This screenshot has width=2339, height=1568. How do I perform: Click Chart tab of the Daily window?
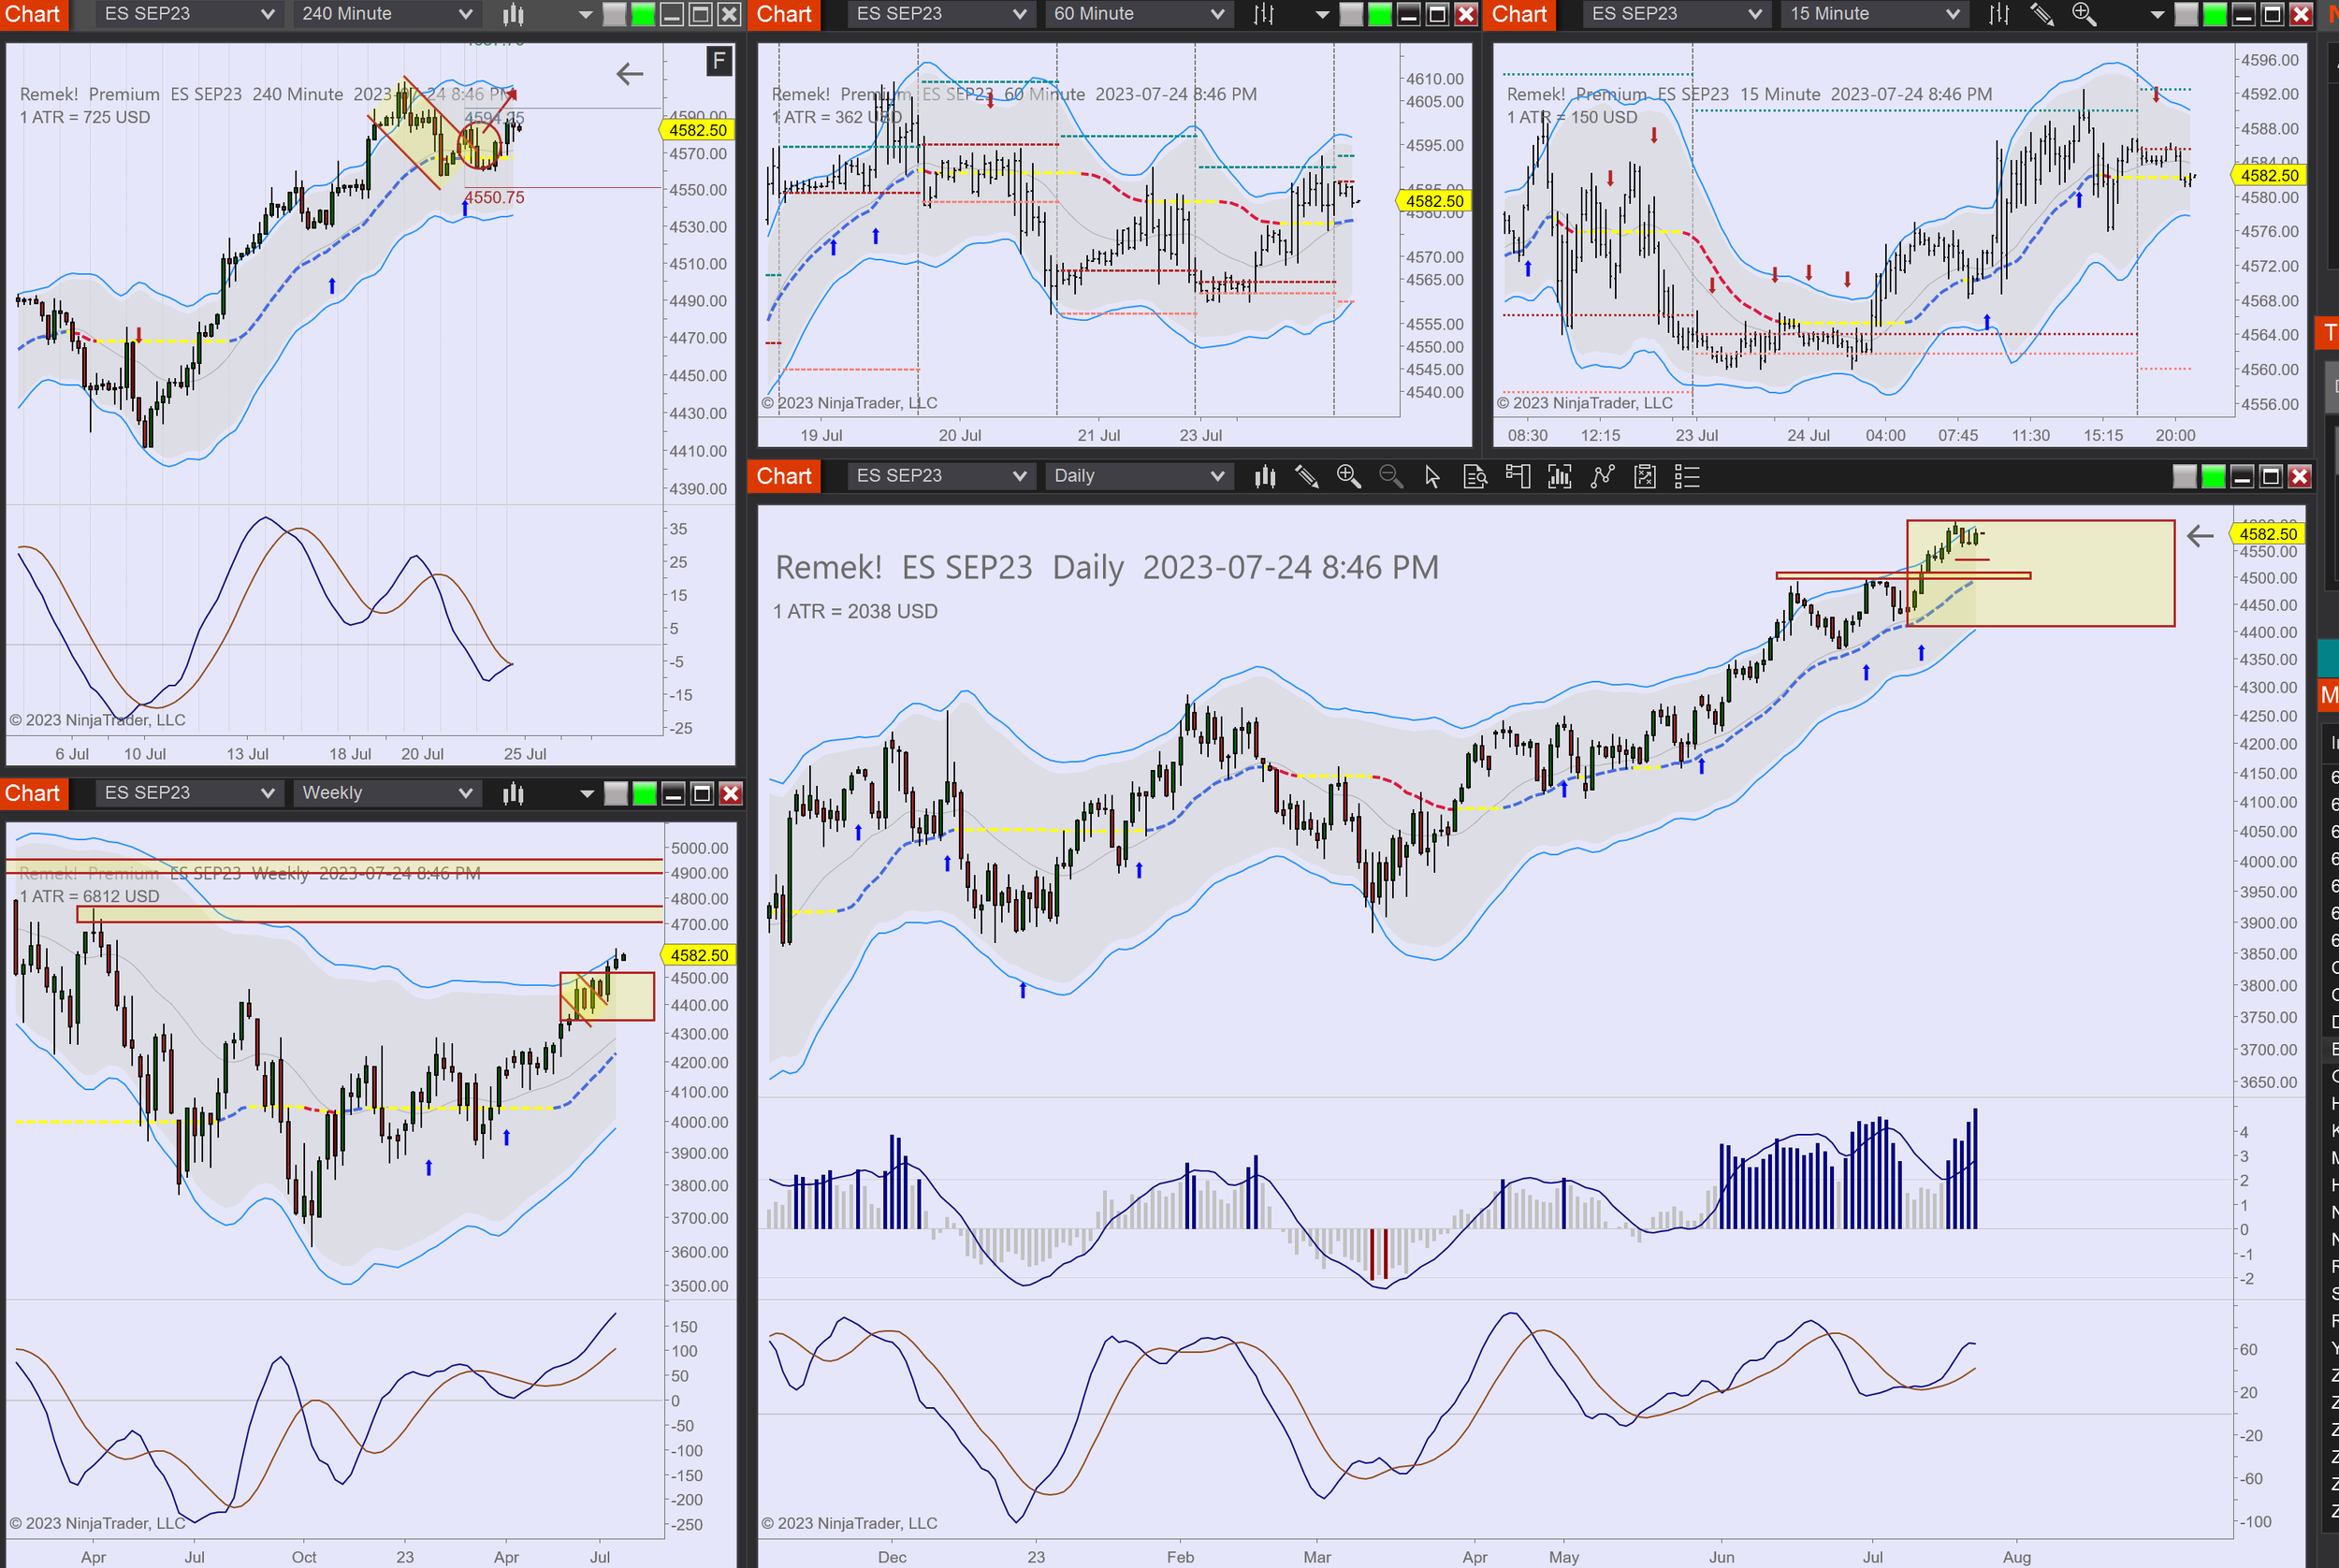[x=783, y=476]
